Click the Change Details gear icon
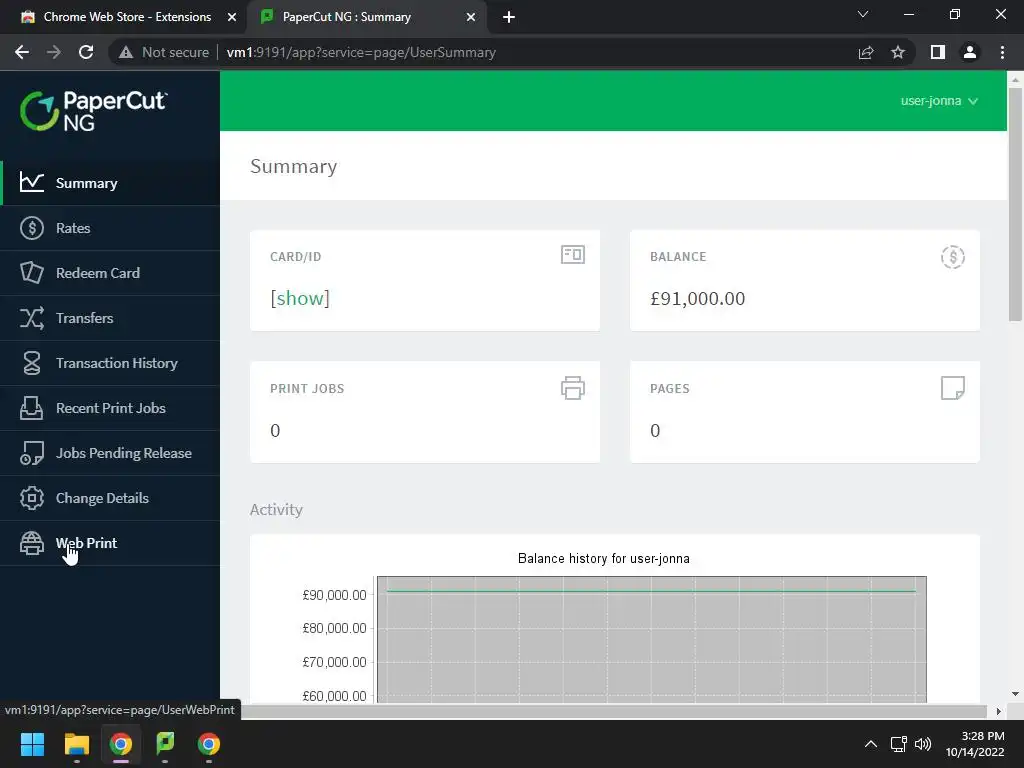Image resolution: width=1024 pixels, height=768 pixels. click(31, 498)
